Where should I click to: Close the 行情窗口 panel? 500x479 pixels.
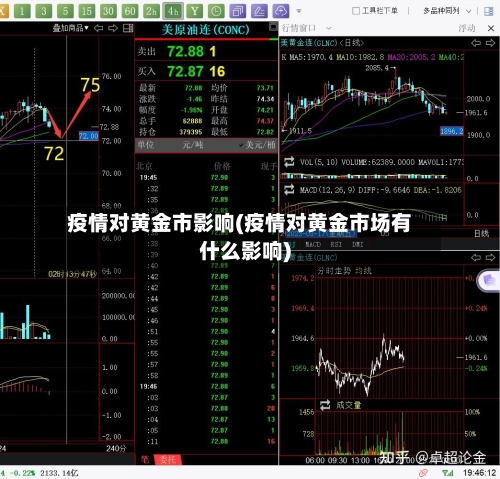[491, 28]
